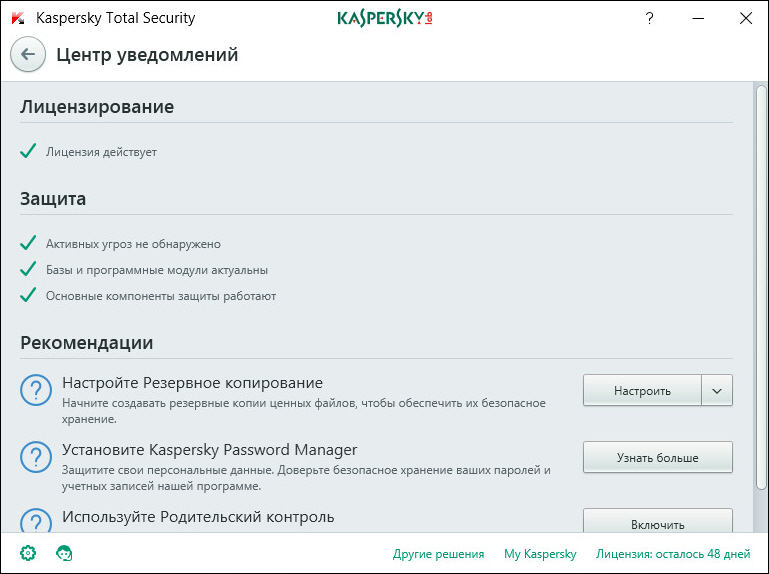The height and width of the screenshot is (574, 769).
Task: Click checkmark next to Базы и программные модули
Action: coord(28,268)
